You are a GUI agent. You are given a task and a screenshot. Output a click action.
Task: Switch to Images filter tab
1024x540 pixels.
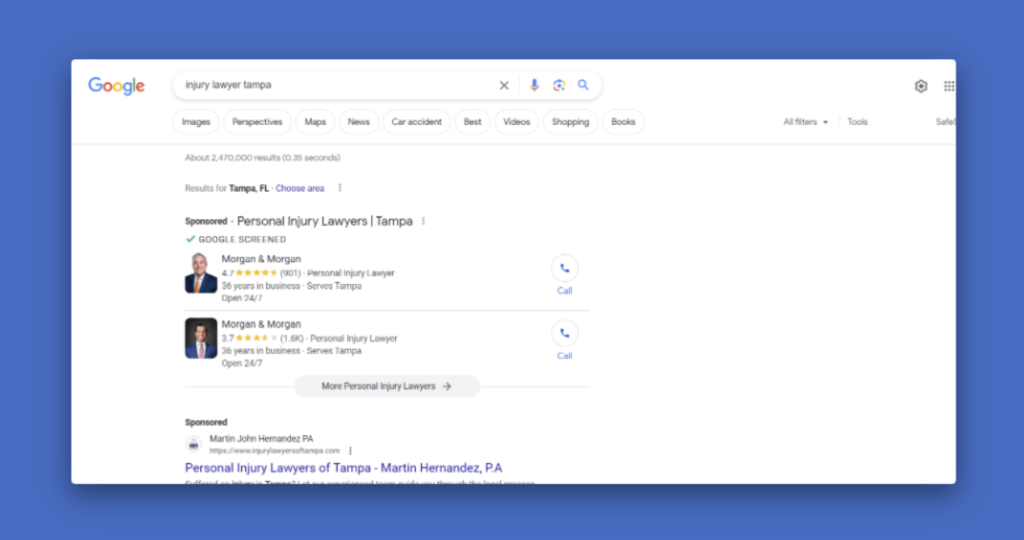196,122
